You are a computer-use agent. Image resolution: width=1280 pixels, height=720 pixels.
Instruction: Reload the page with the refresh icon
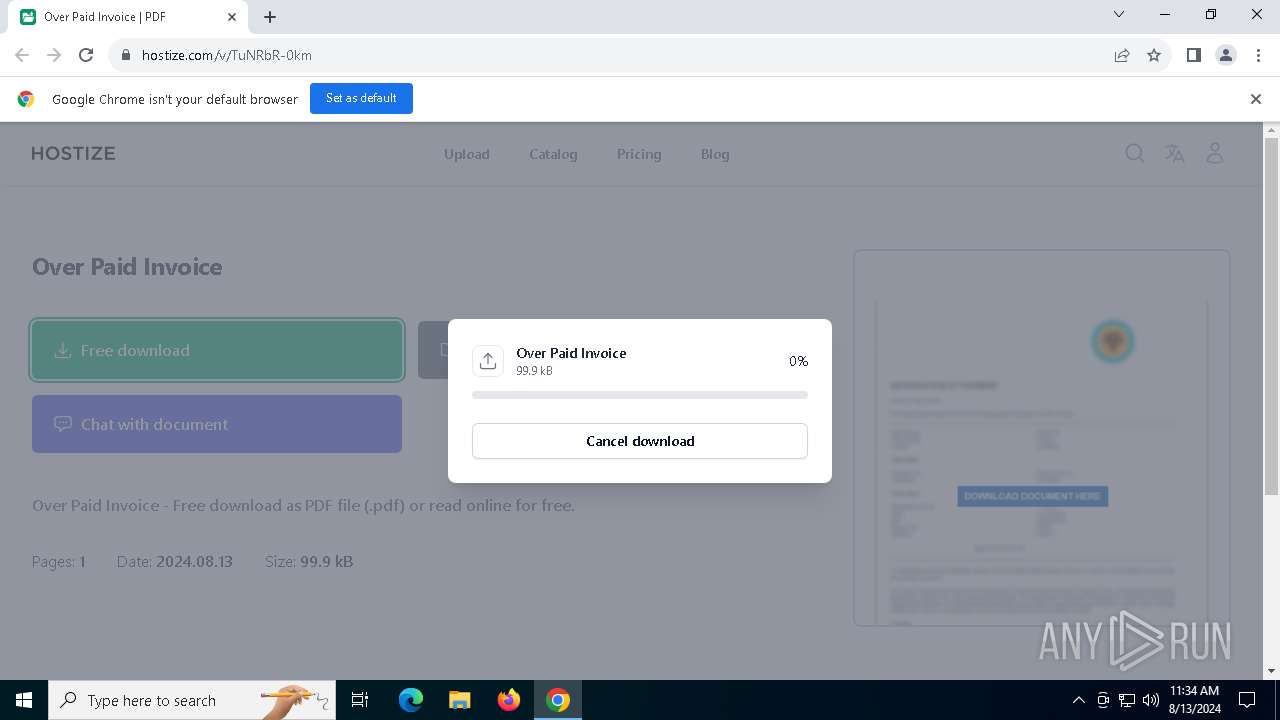pos(86,55)
